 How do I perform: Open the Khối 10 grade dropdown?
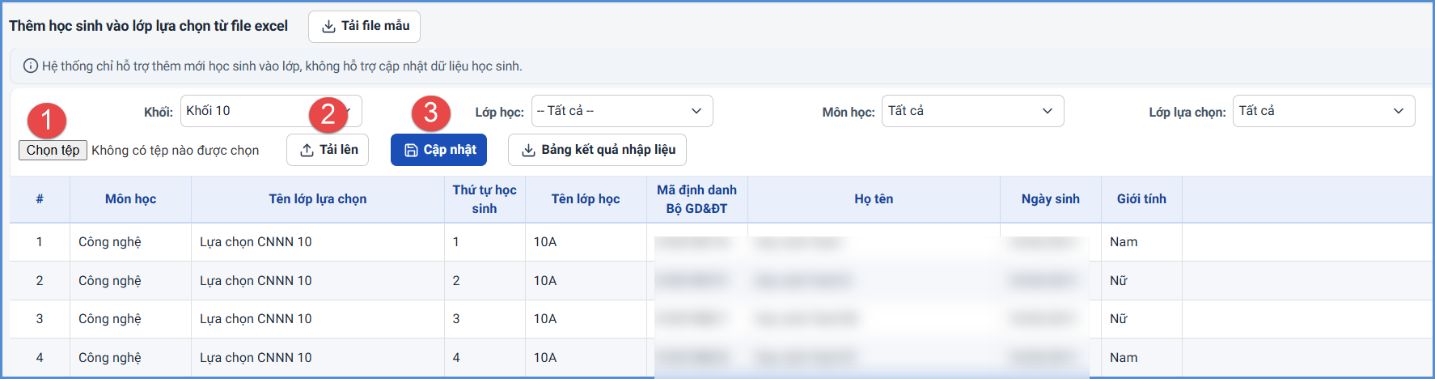(x=271, y=111)
